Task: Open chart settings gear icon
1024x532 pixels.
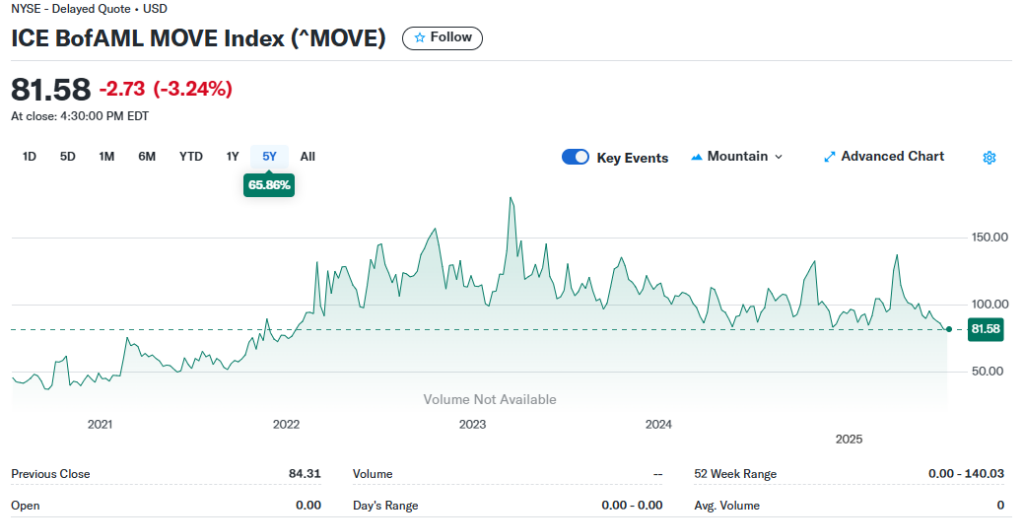Action: click(x=989, y=157)
